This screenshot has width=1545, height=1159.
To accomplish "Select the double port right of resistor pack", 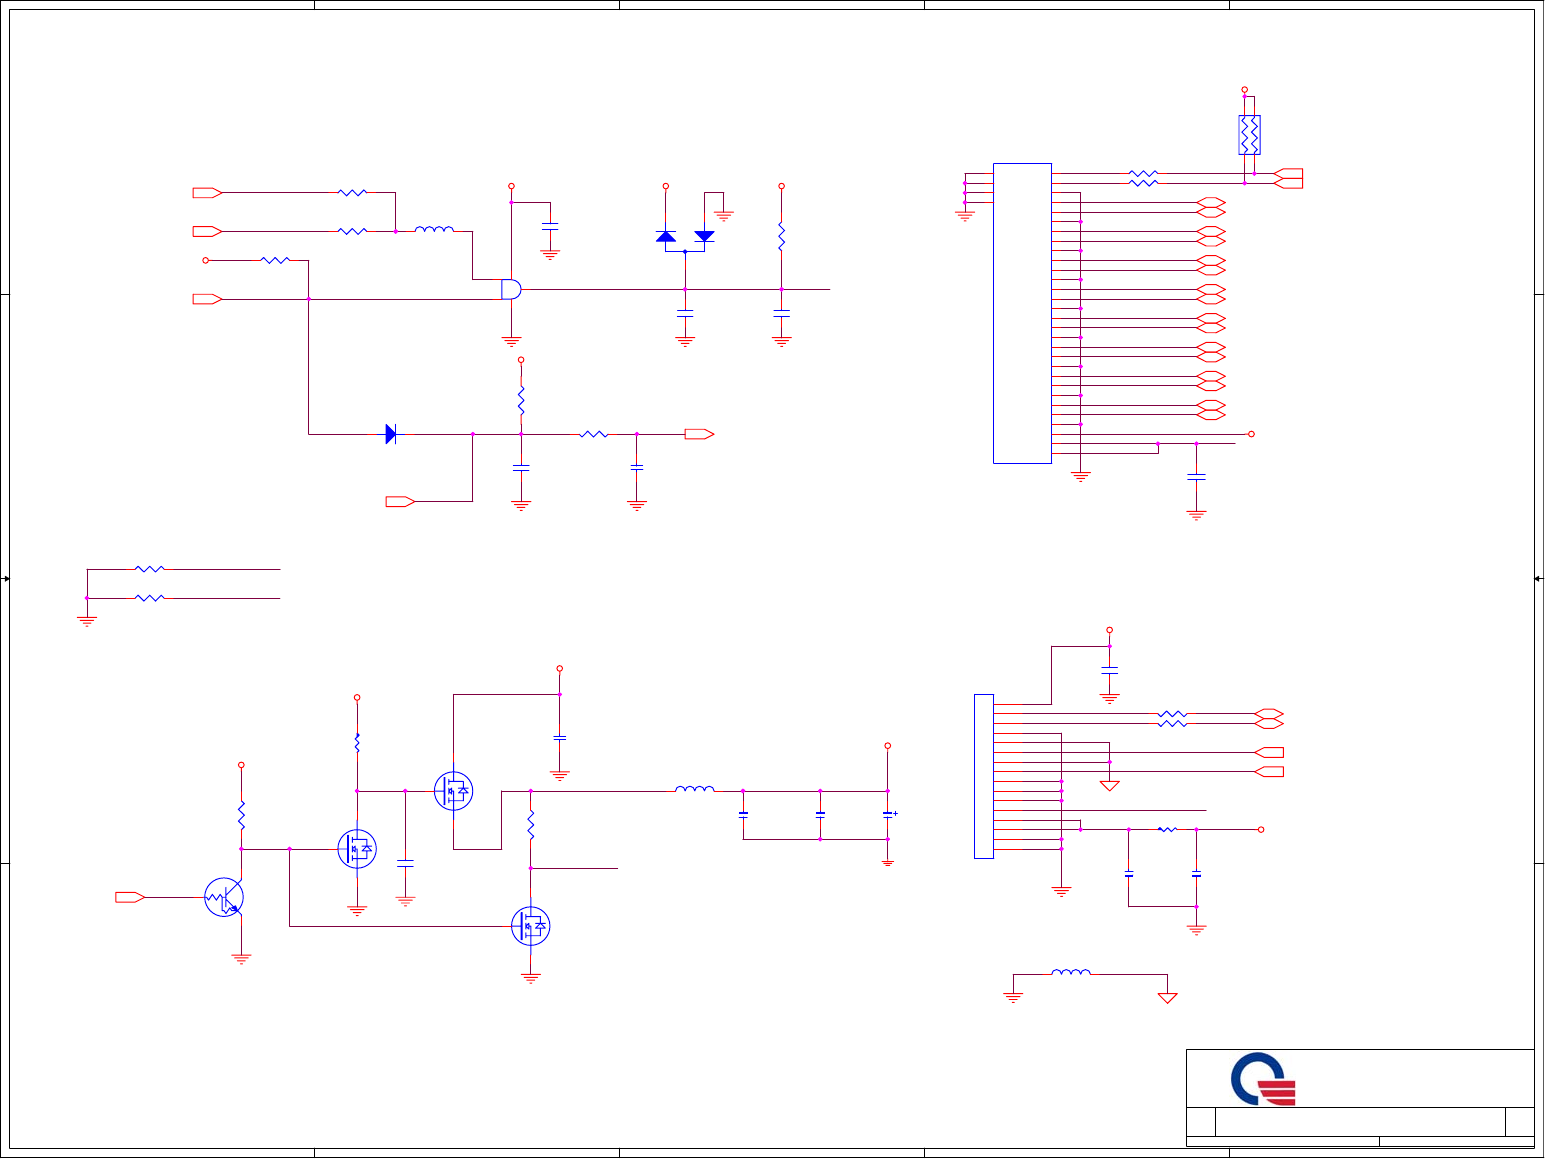I will (1289, 178).
